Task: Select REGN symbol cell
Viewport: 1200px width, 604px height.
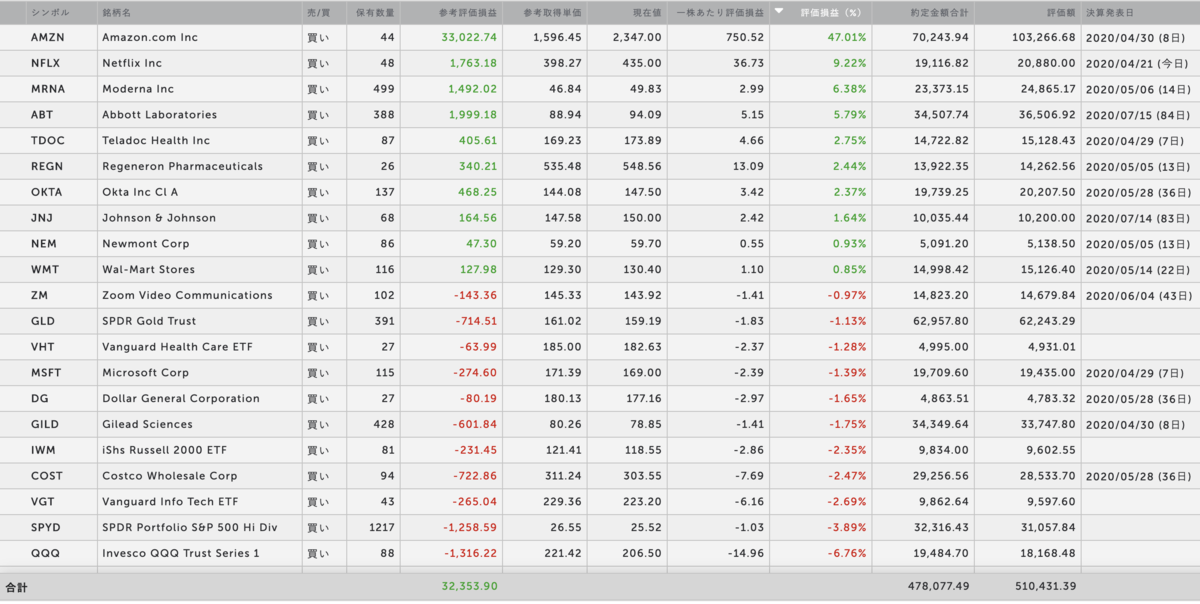Action: pos(47,166)
